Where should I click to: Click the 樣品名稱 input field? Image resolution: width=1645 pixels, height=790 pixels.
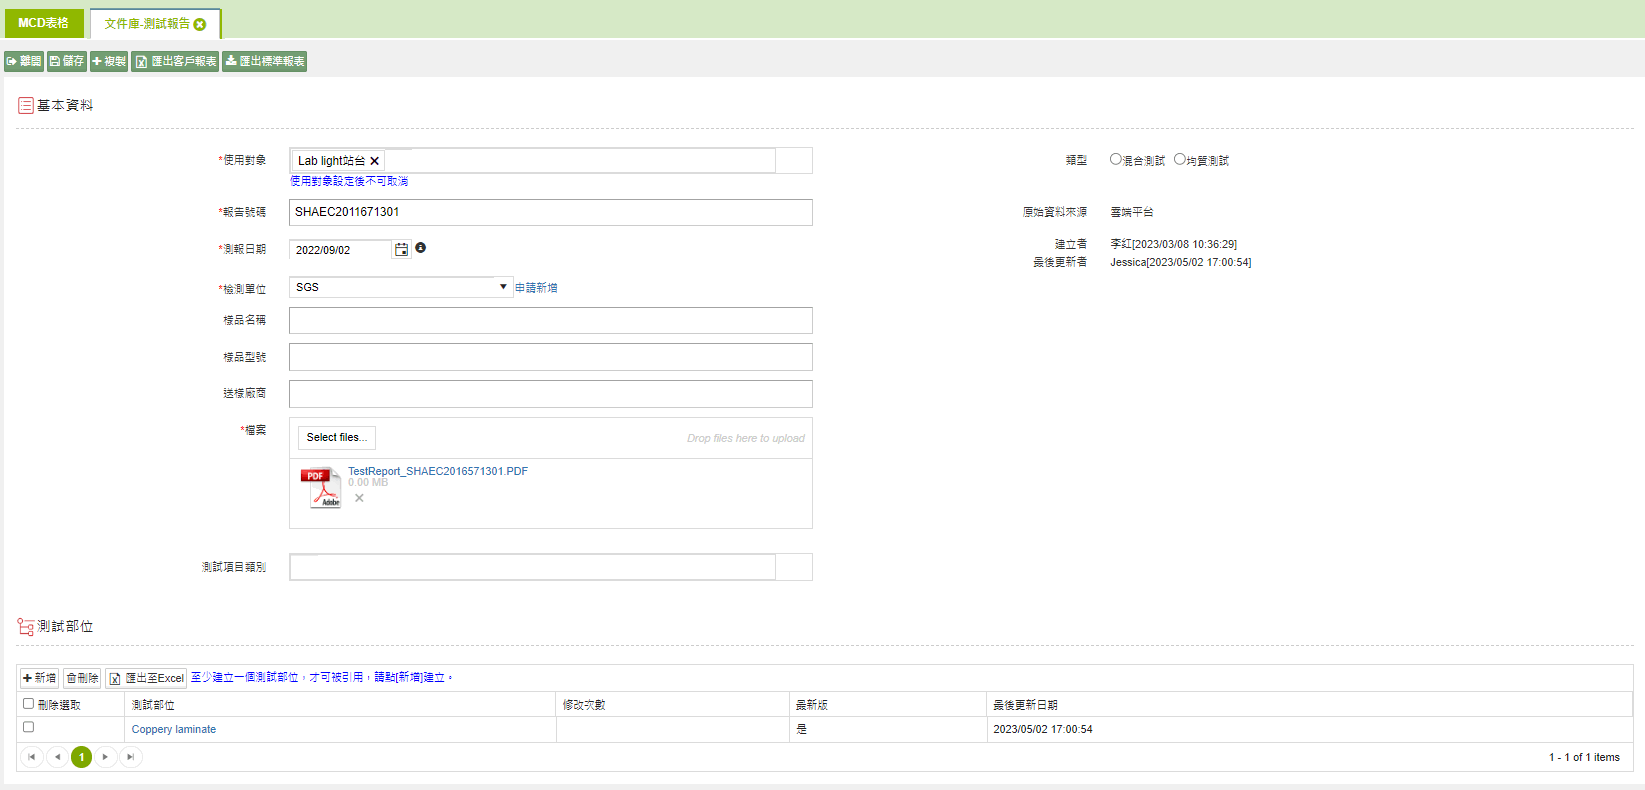pyautogui.click(x=551, y=320)
